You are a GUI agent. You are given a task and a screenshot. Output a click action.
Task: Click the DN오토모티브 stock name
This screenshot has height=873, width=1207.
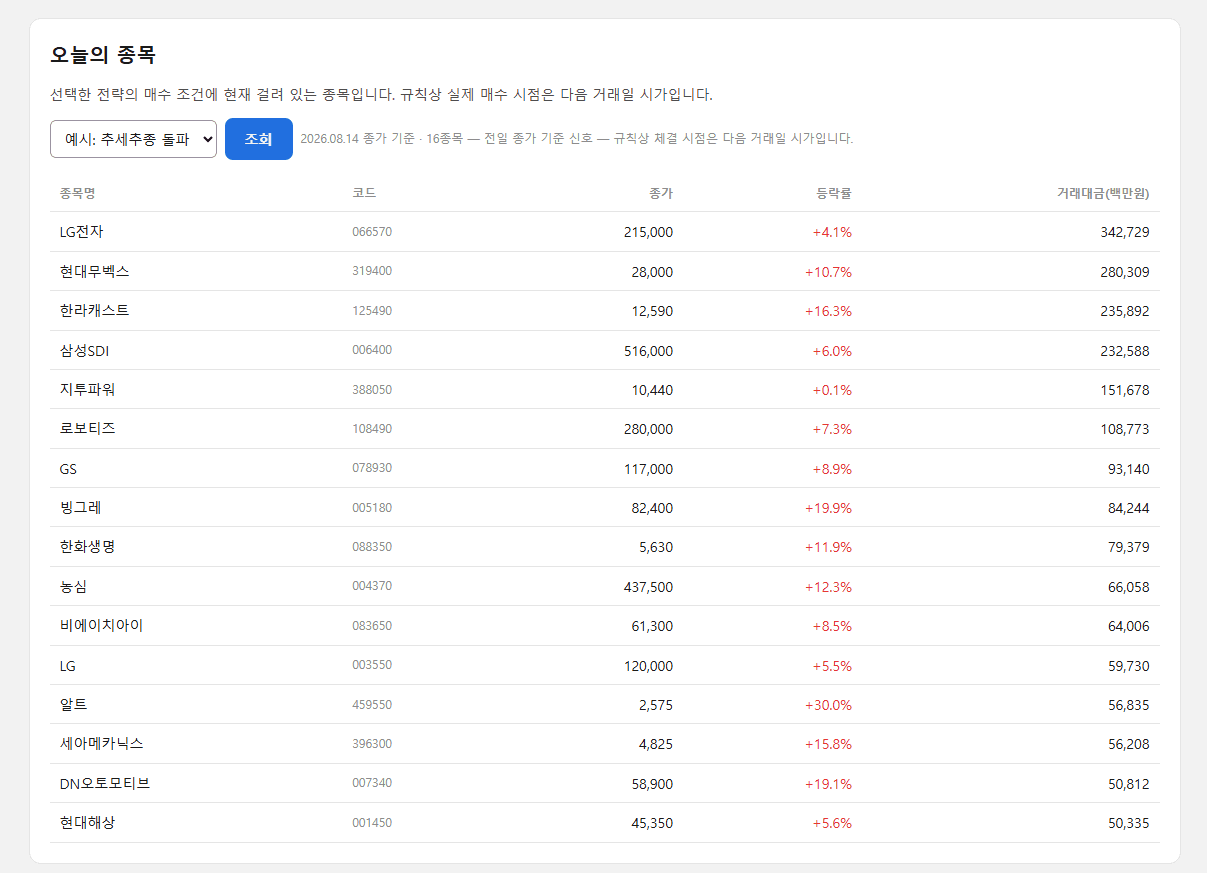[x=104, y=784]
